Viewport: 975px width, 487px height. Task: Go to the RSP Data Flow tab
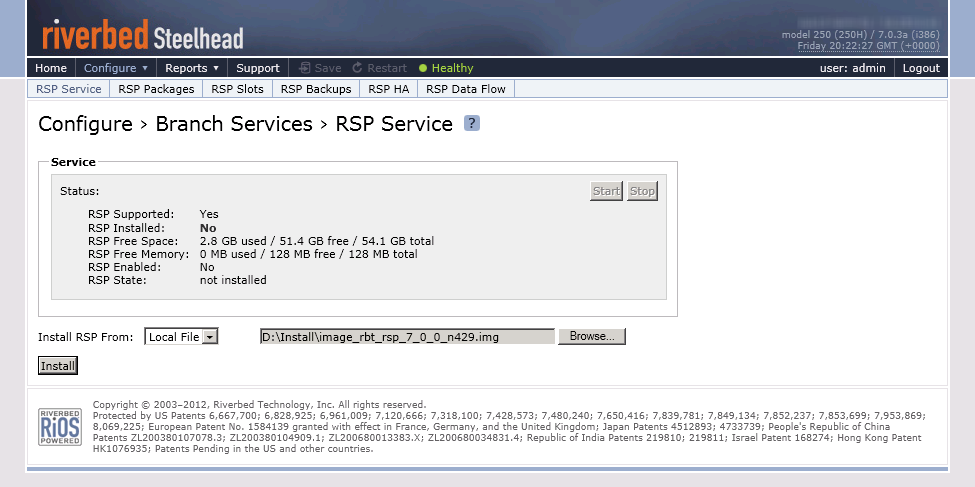coord(466,89)
